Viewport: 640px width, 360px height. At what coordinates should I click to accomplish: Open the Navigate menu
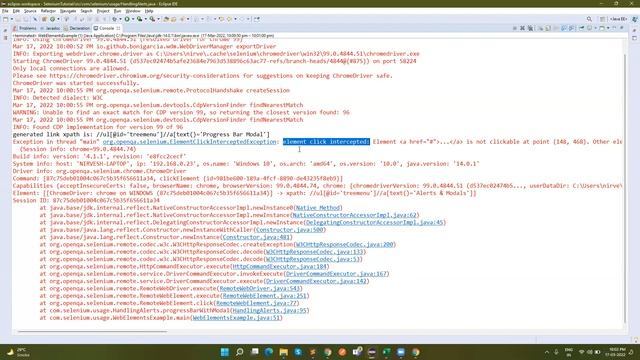pos(68,11)
